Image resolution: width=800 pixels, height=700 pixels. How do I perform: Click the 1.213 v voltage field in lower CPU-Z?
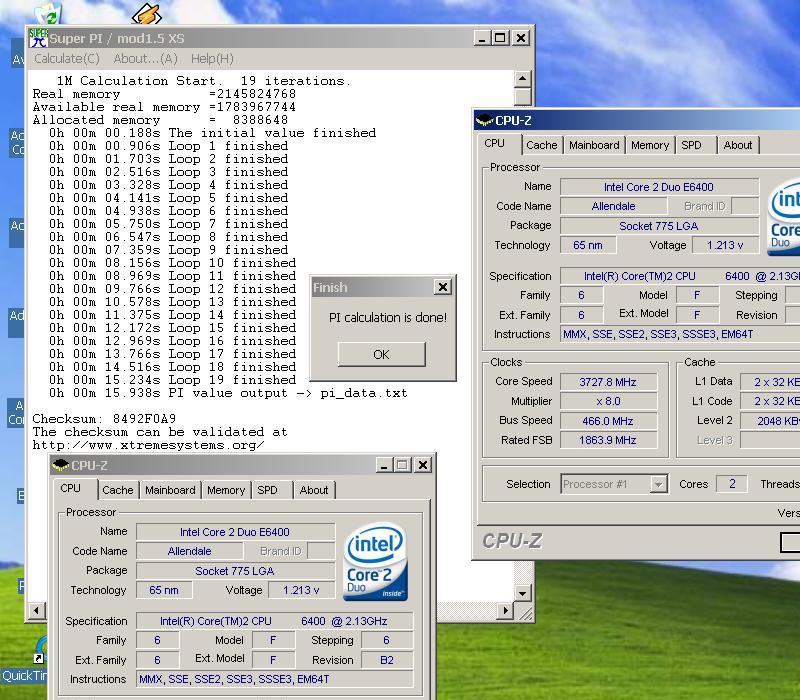[301, 590]
